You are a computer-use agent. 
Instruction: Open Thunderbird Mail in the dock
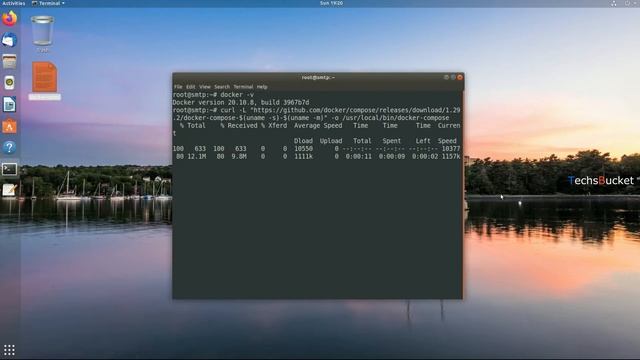pyautogui.click(x=9, y=40)
